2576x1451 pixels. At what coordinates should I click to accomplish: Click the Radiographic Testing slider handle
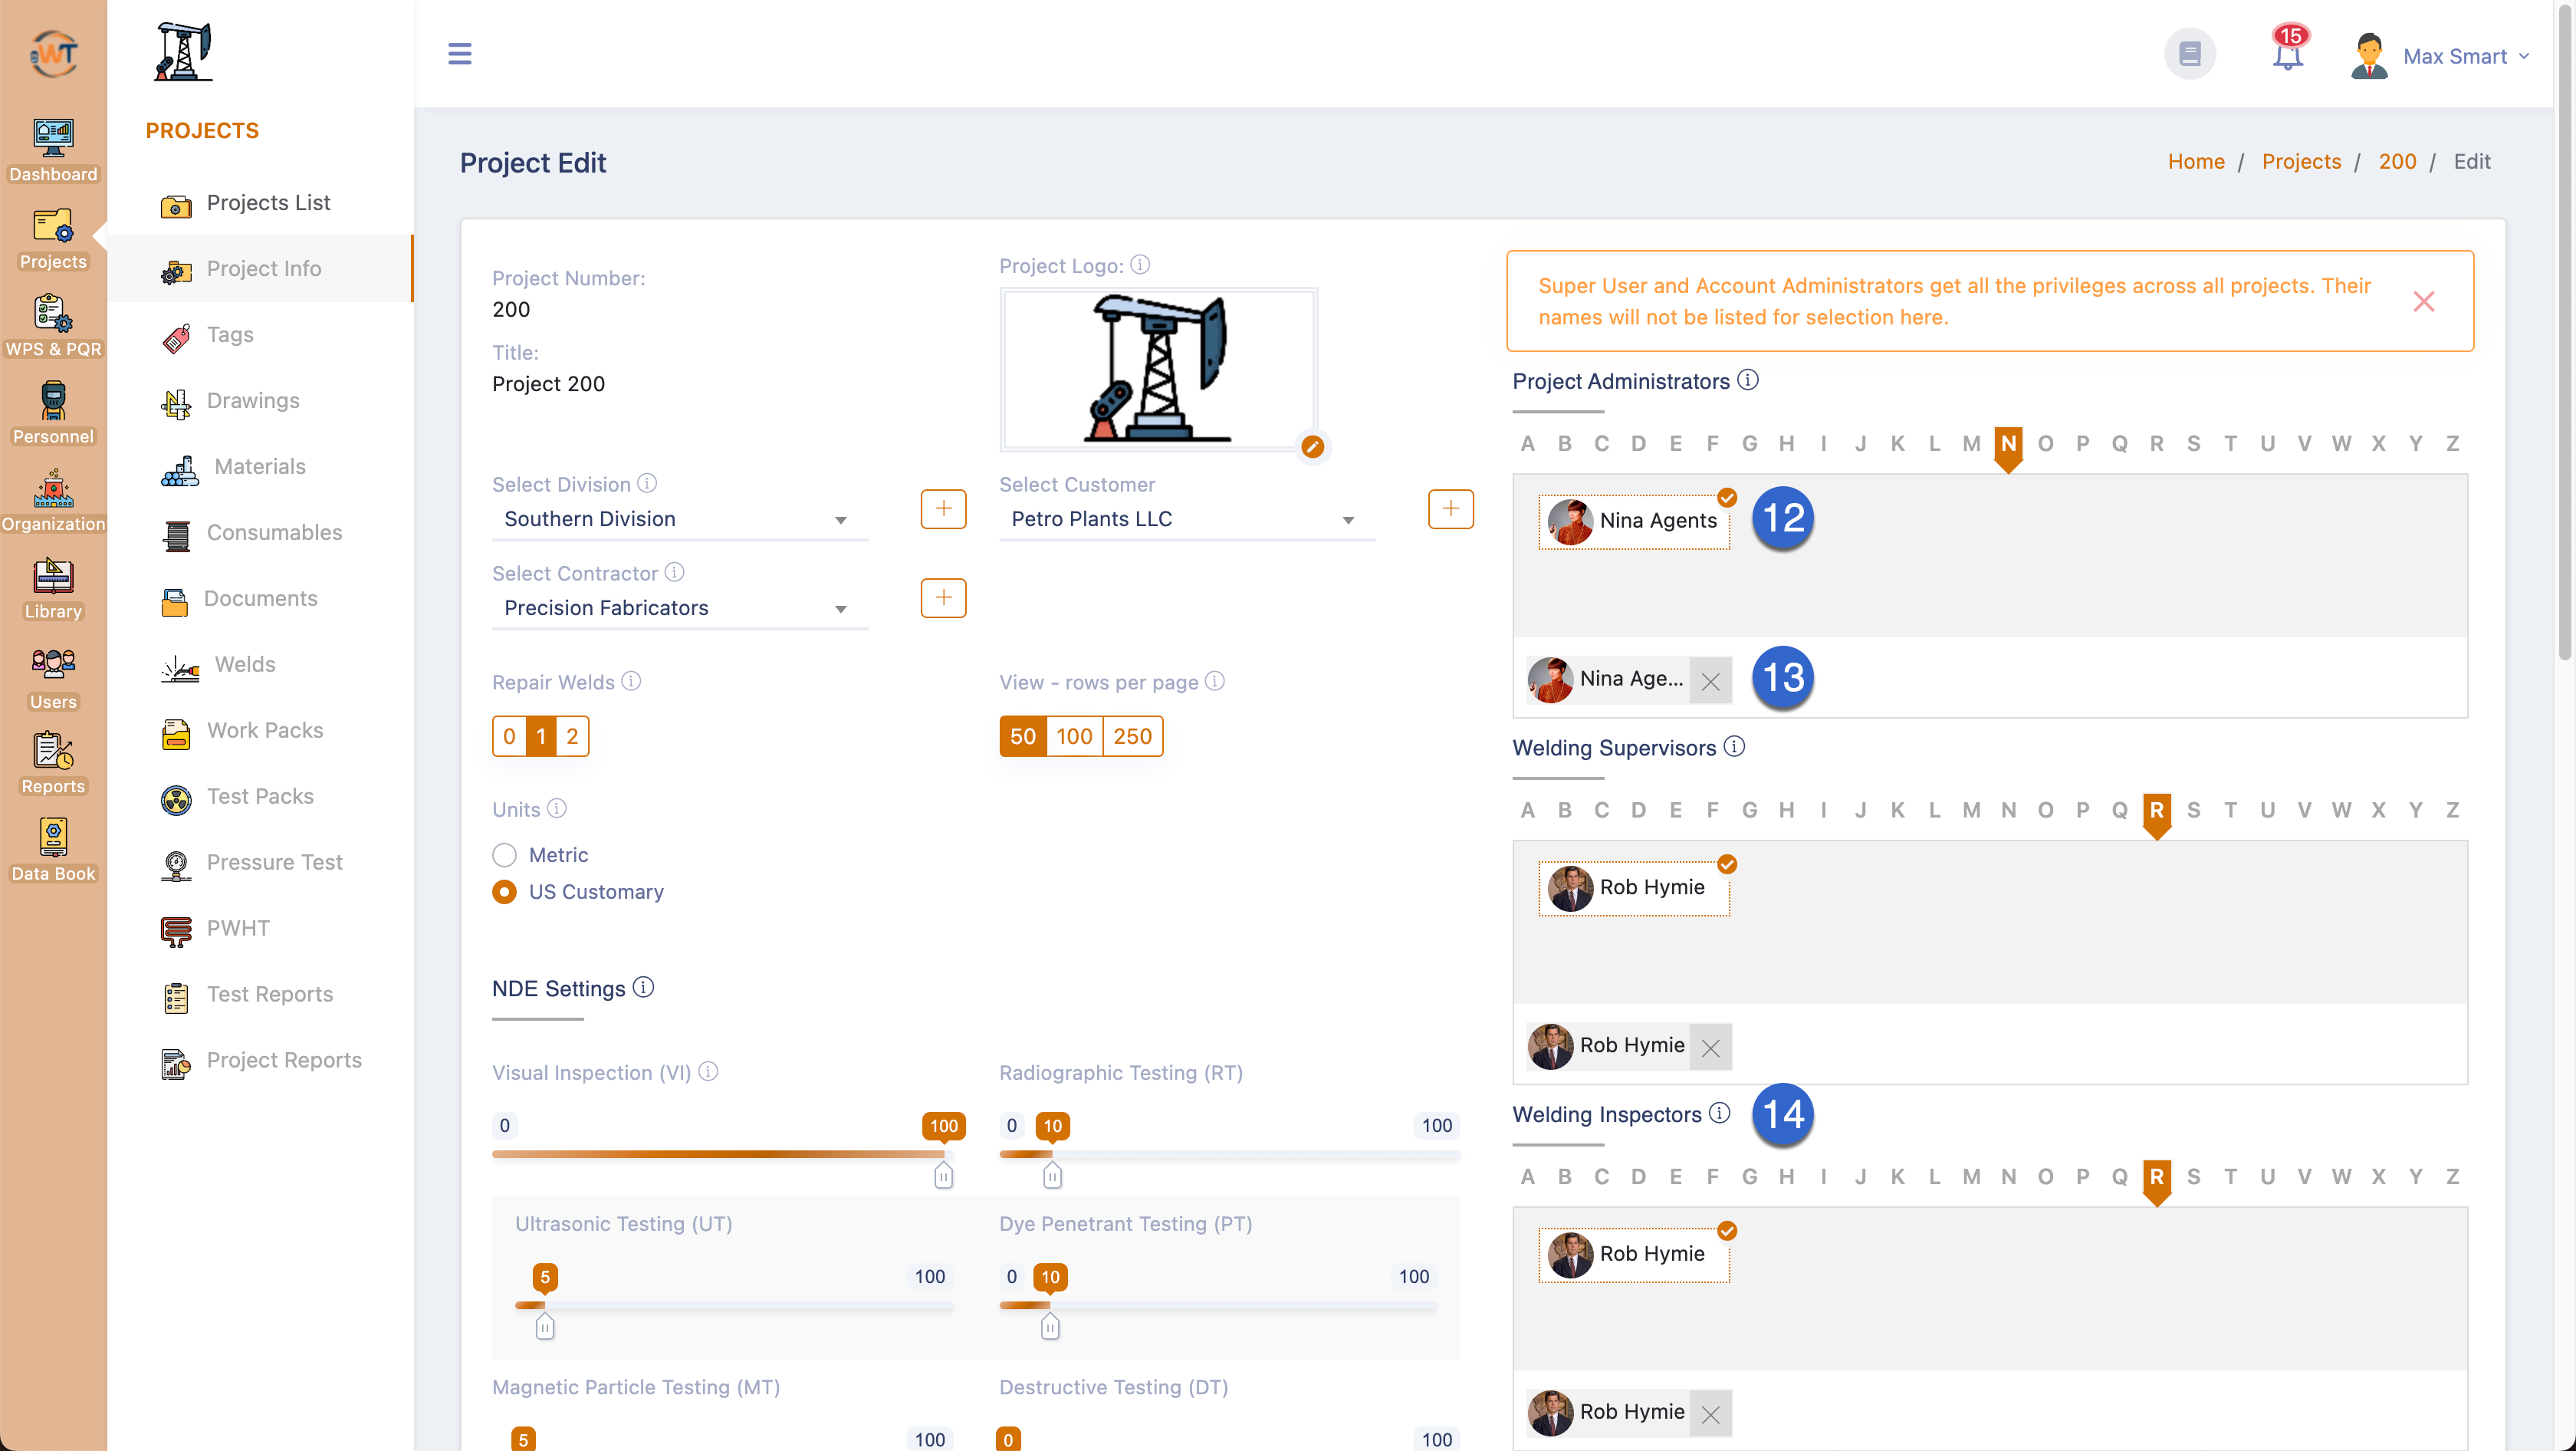1051,1175
